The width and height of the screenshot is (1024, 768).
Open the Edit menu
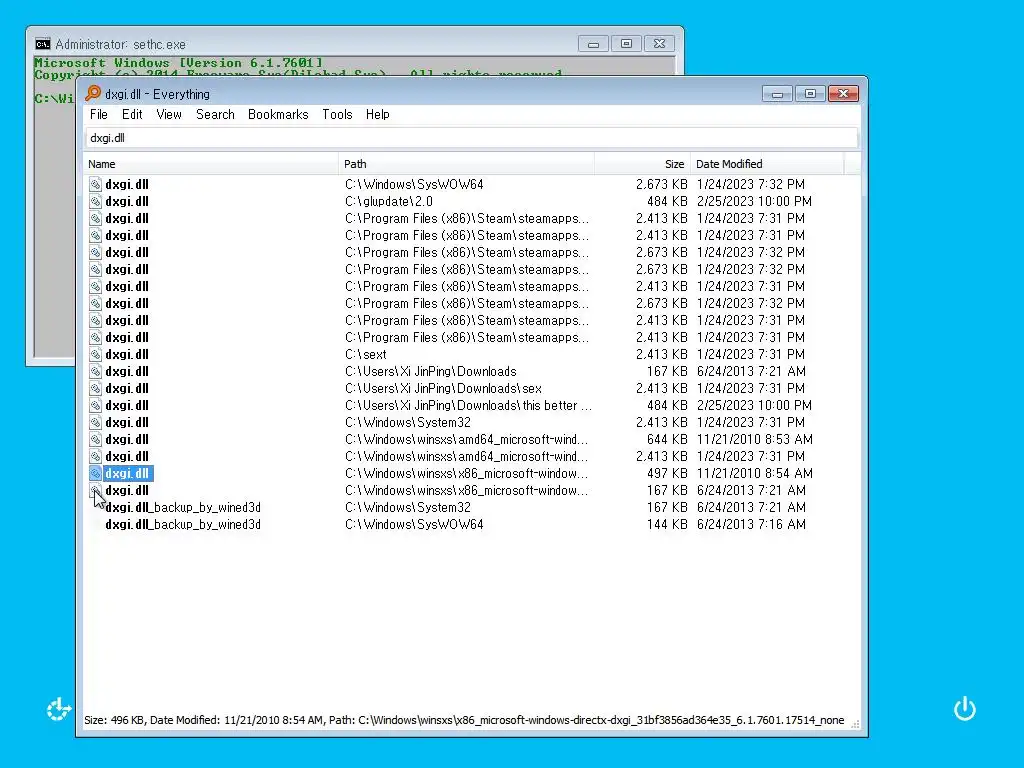132,114
